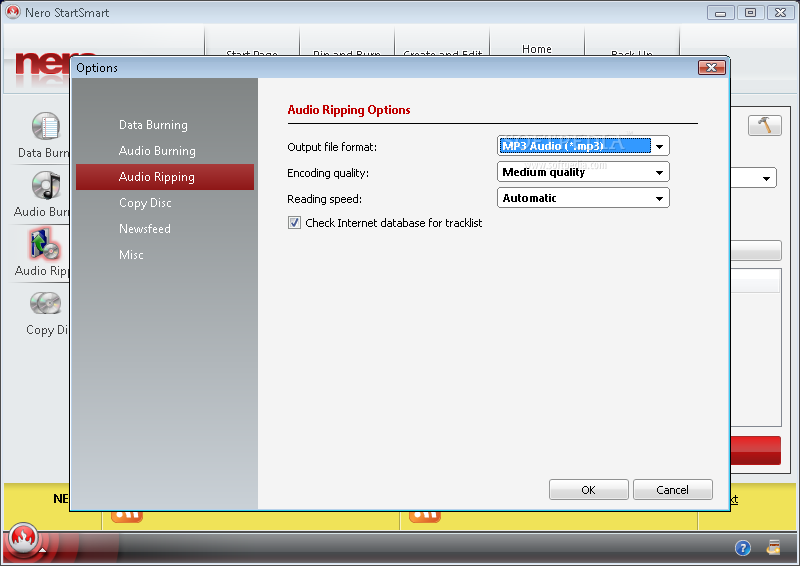Close the Options dialog with the X
This screenshot has height=566, width=800.
pos(711,67)
